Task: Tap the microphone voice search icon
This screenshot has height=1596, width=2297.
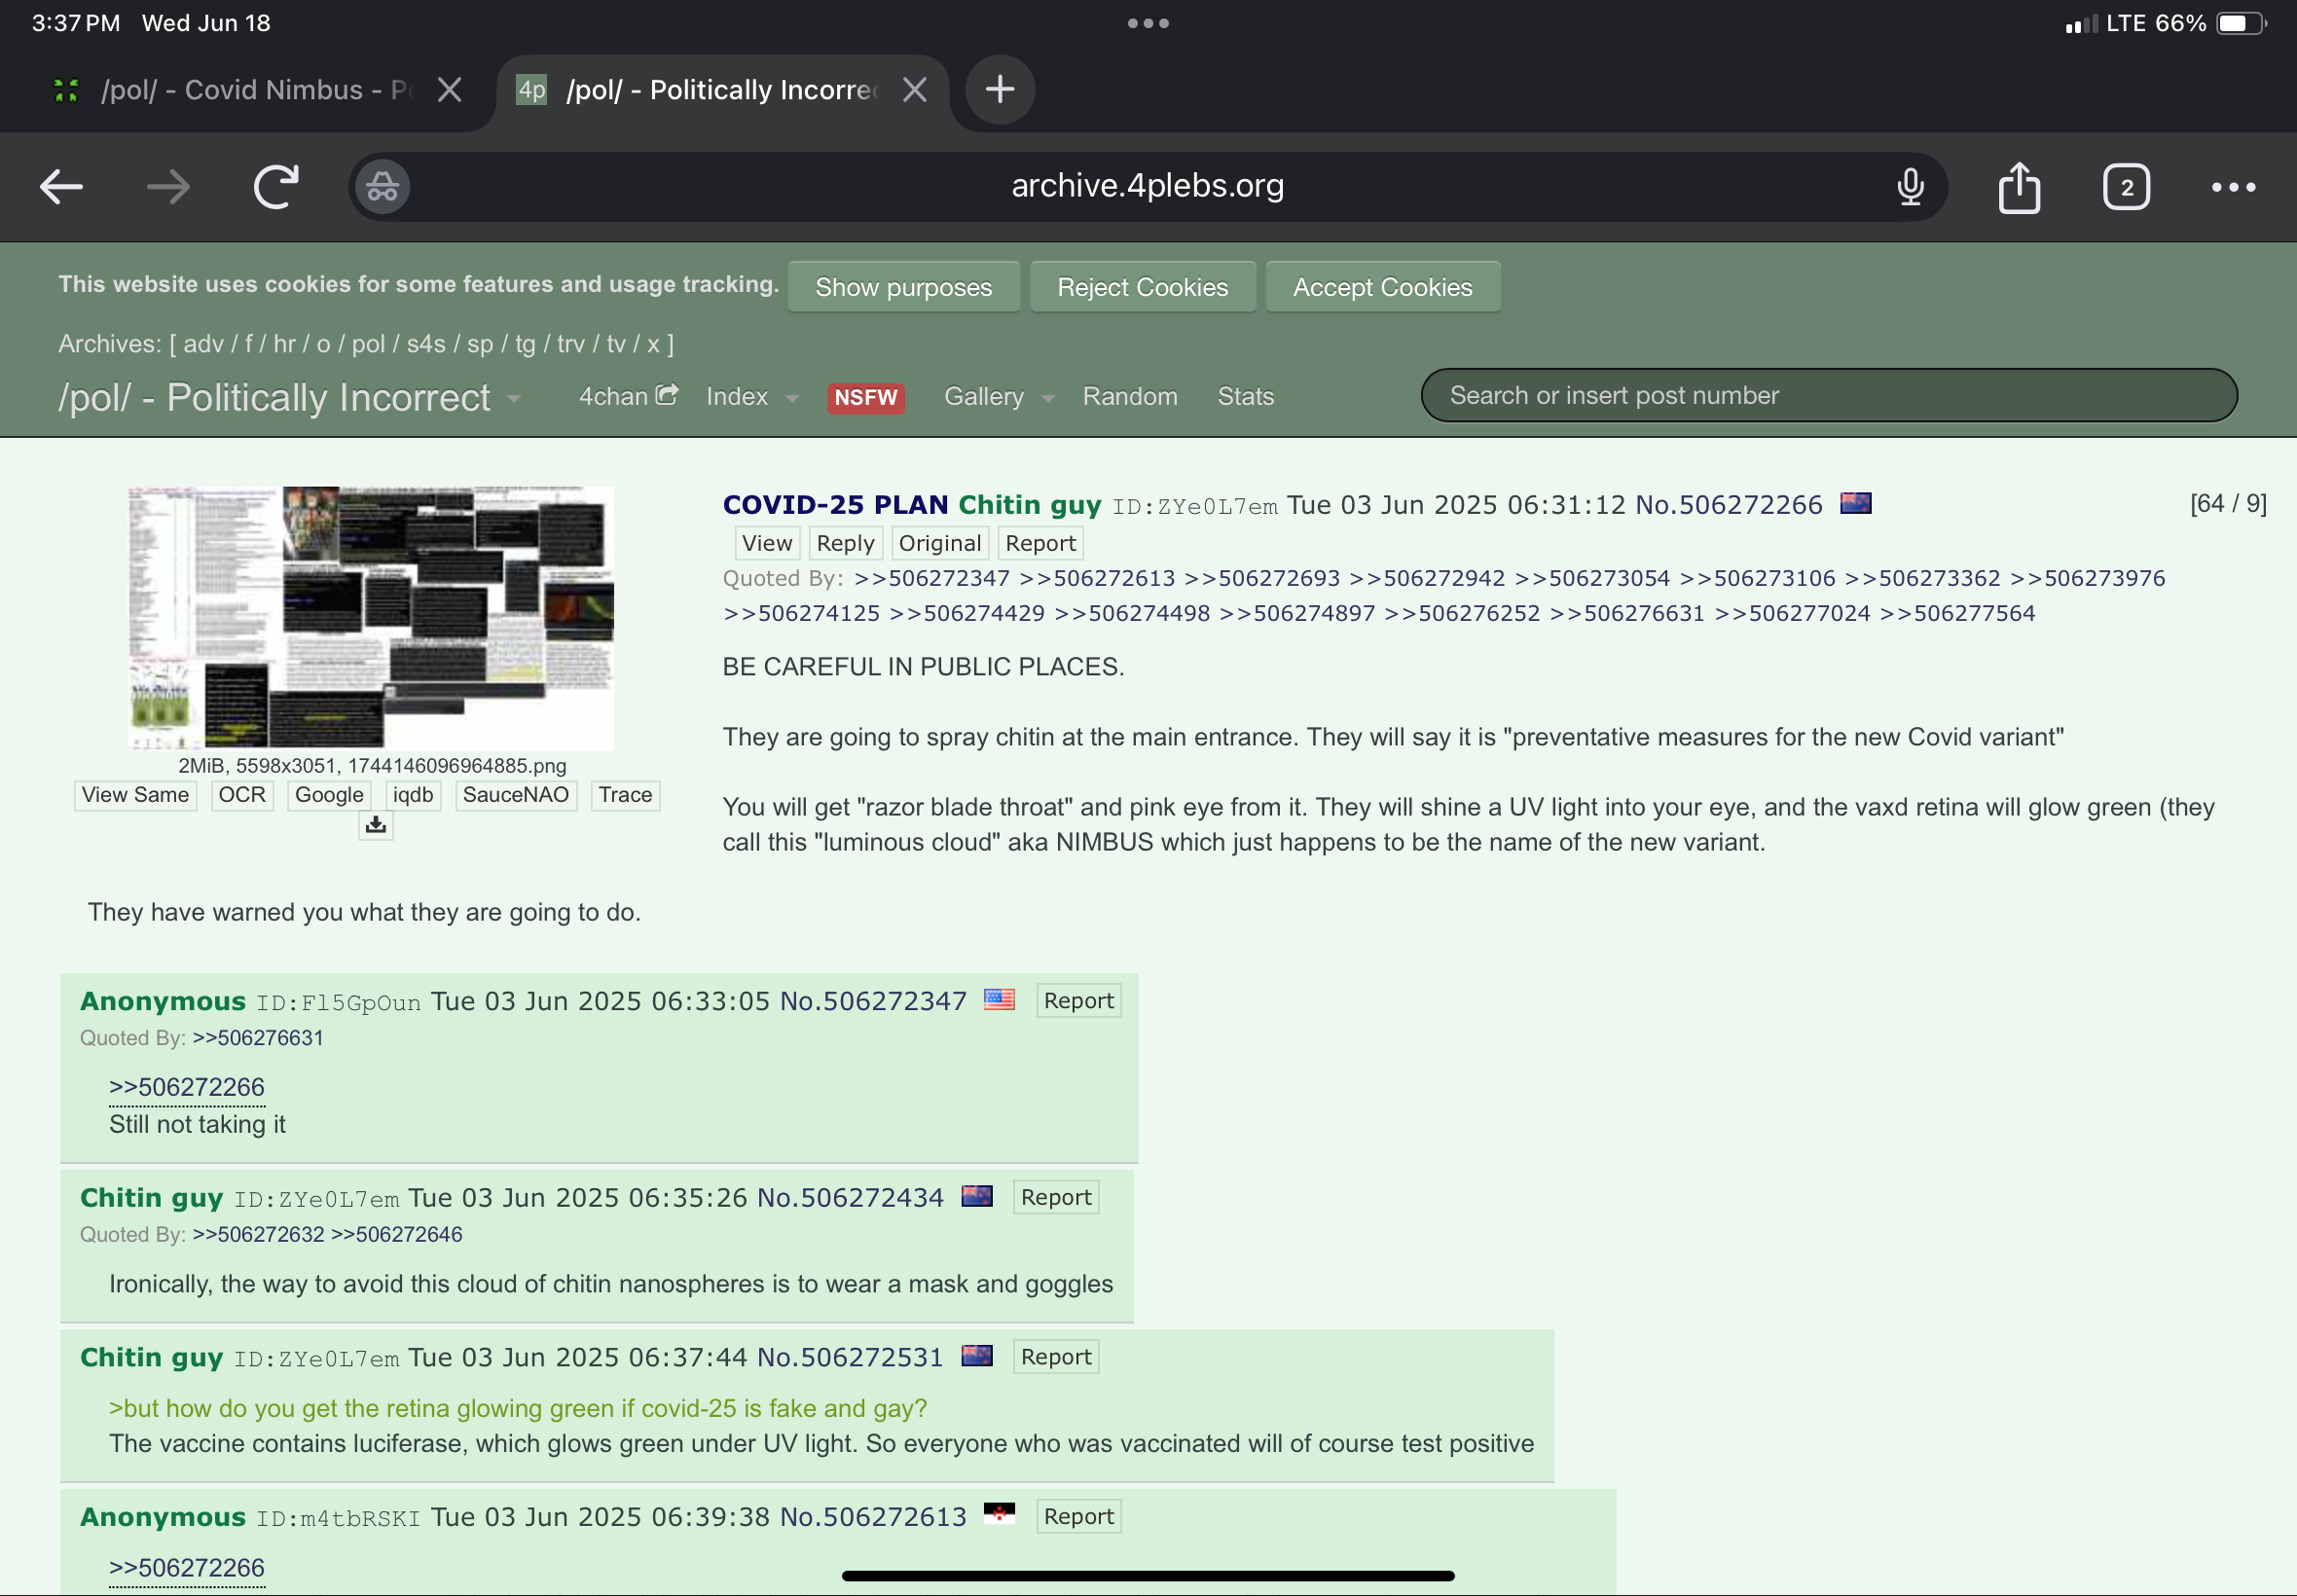Action: 1910,187
